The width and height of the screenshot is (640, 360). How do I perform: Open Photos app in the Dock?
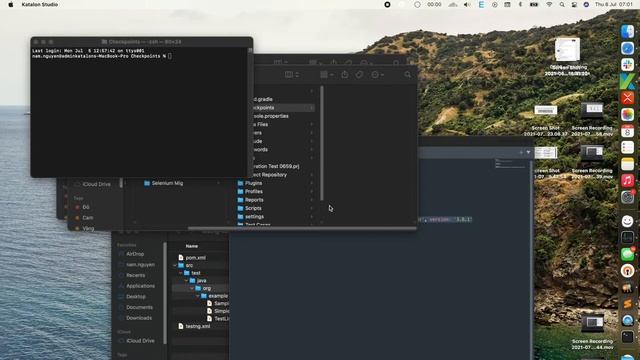pos(627,115)
